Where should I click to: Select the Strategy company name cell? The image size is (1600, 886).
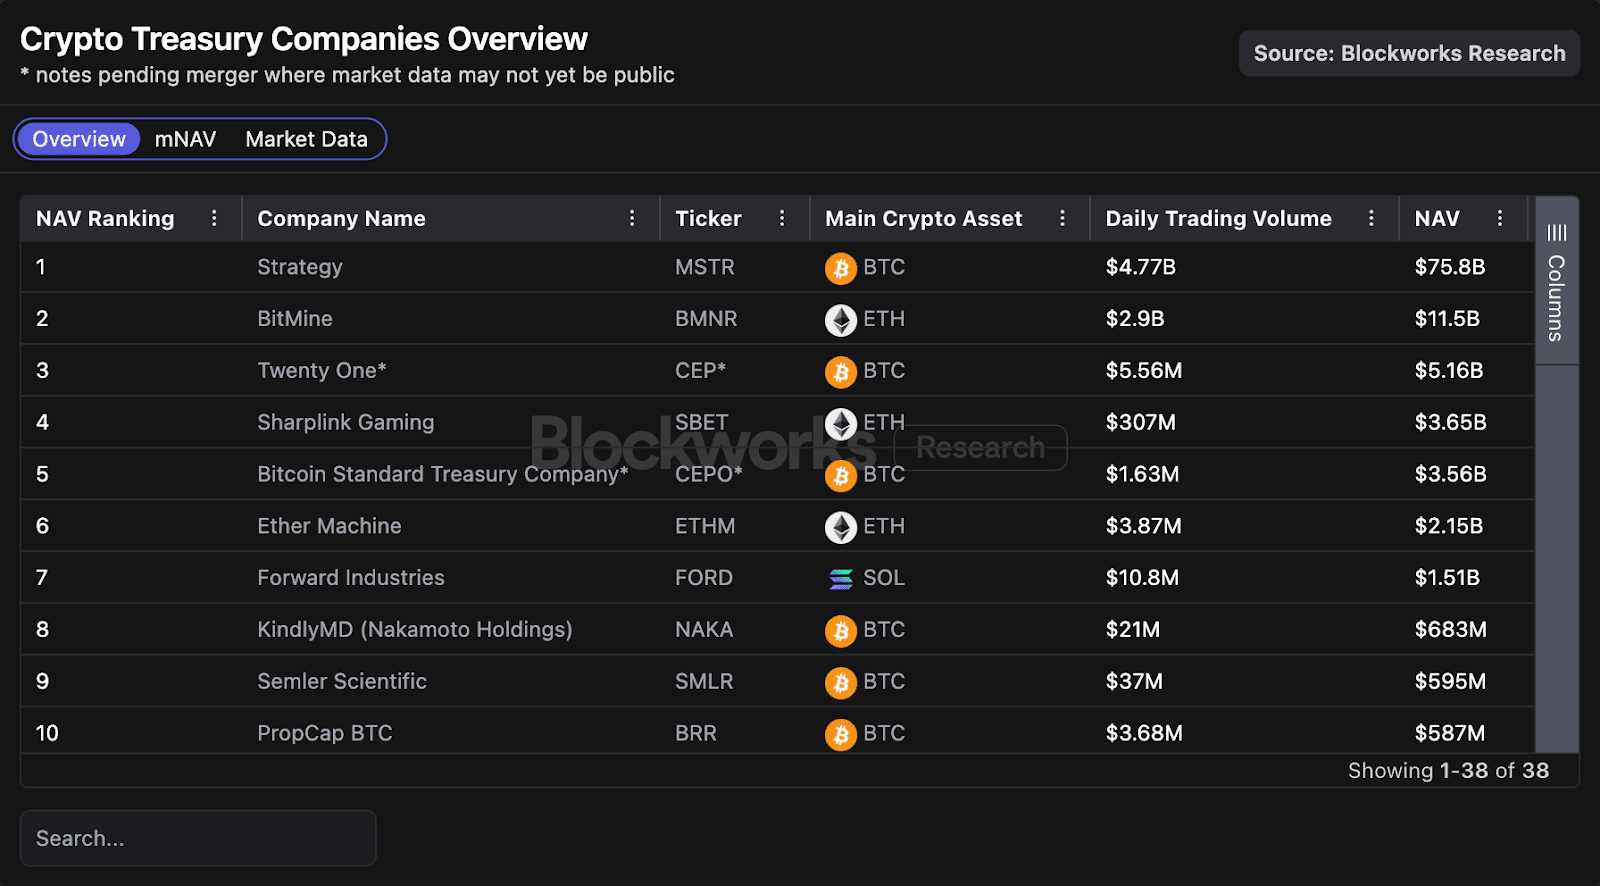click(300, 267)
